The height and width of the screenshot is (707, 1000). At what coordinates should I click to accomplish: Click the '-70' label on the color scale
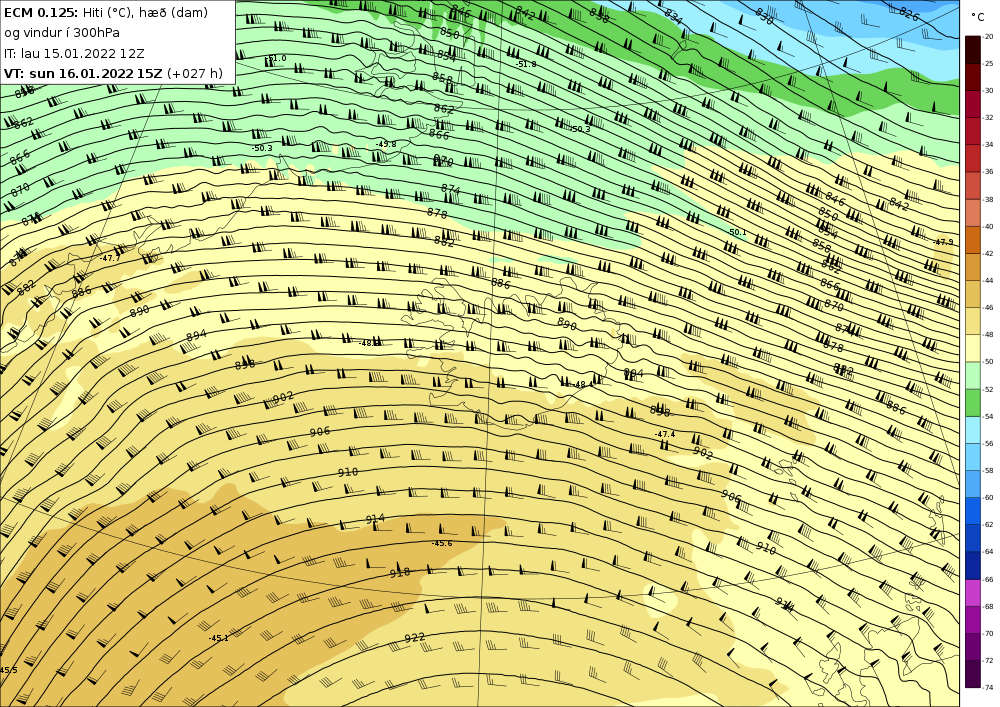989,634
